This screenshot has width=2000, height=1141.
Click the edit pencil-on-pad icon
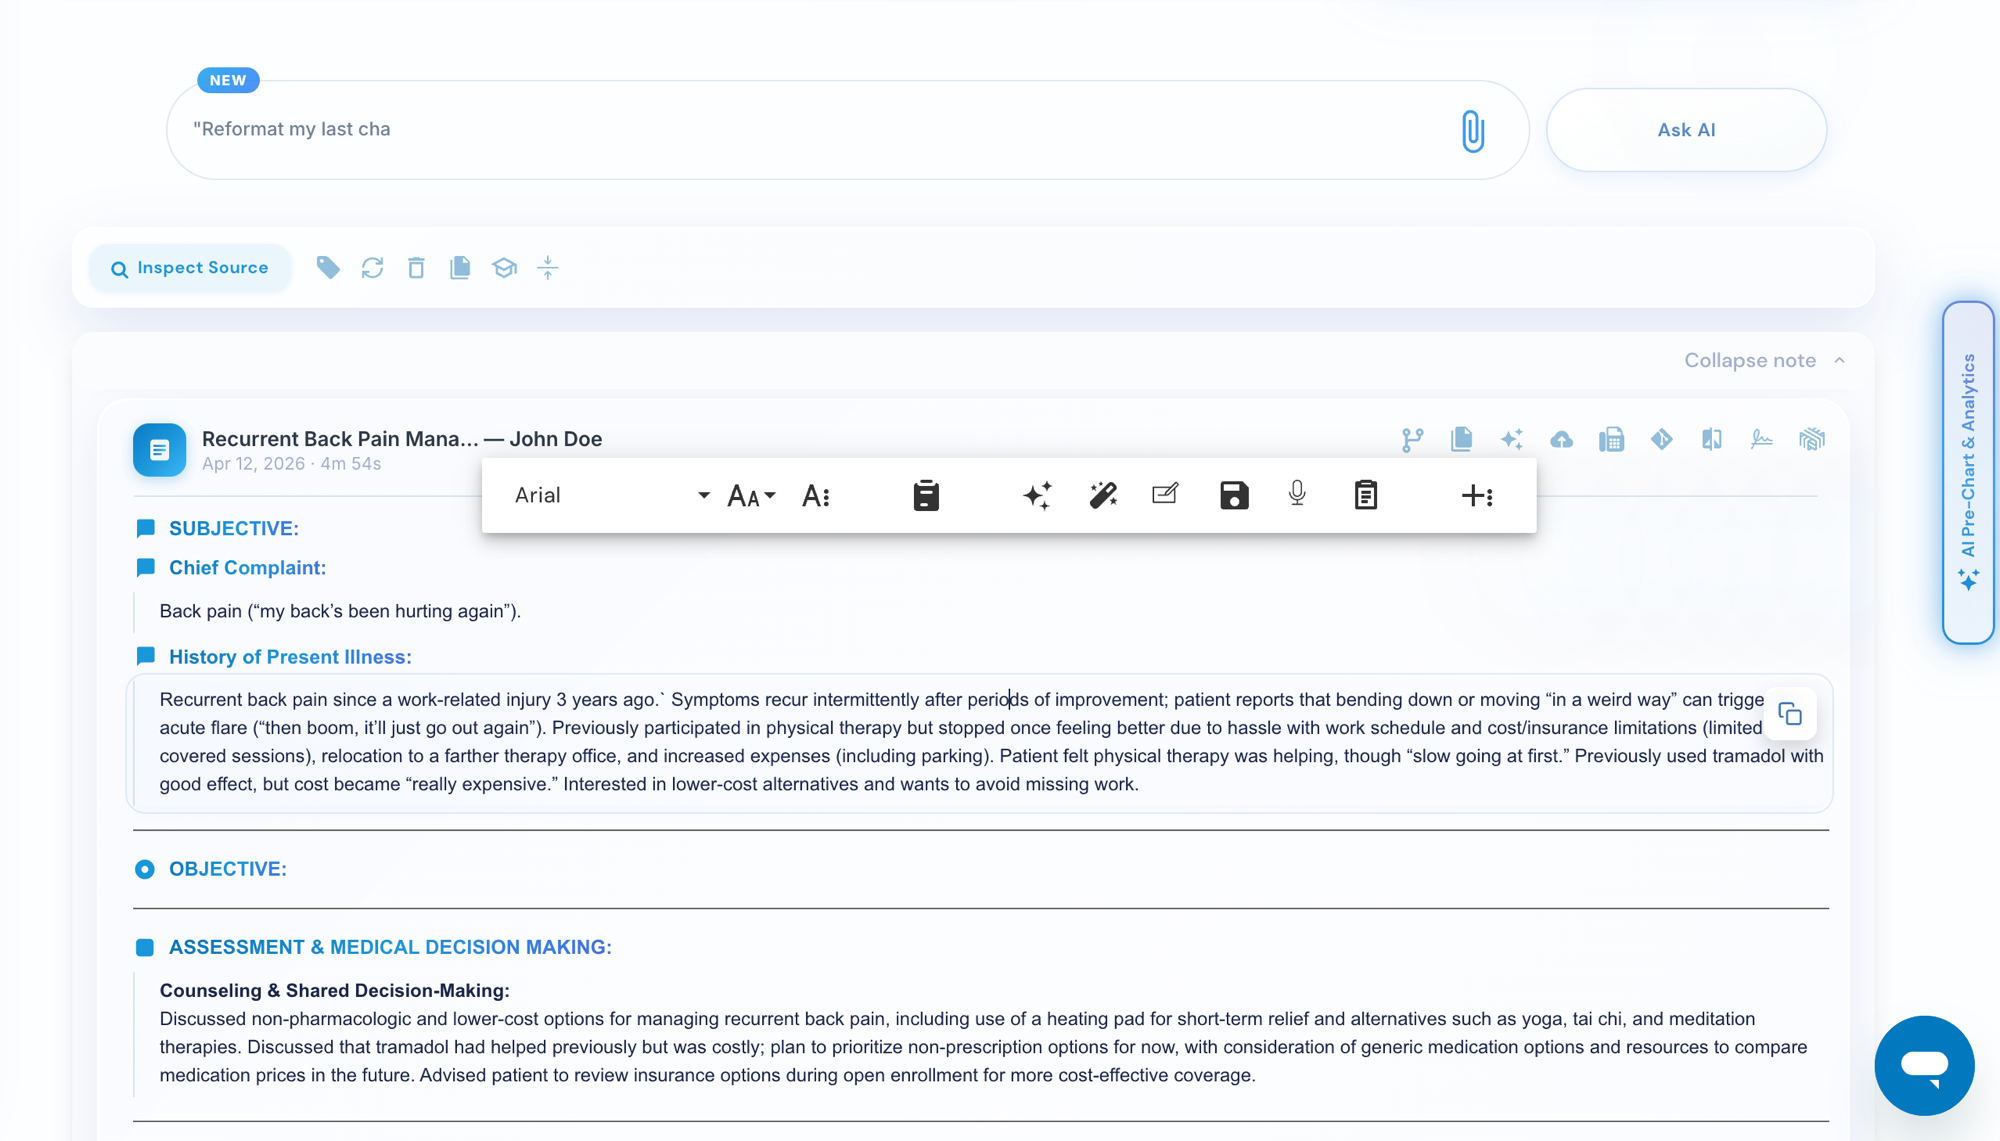pos(1165,494)
